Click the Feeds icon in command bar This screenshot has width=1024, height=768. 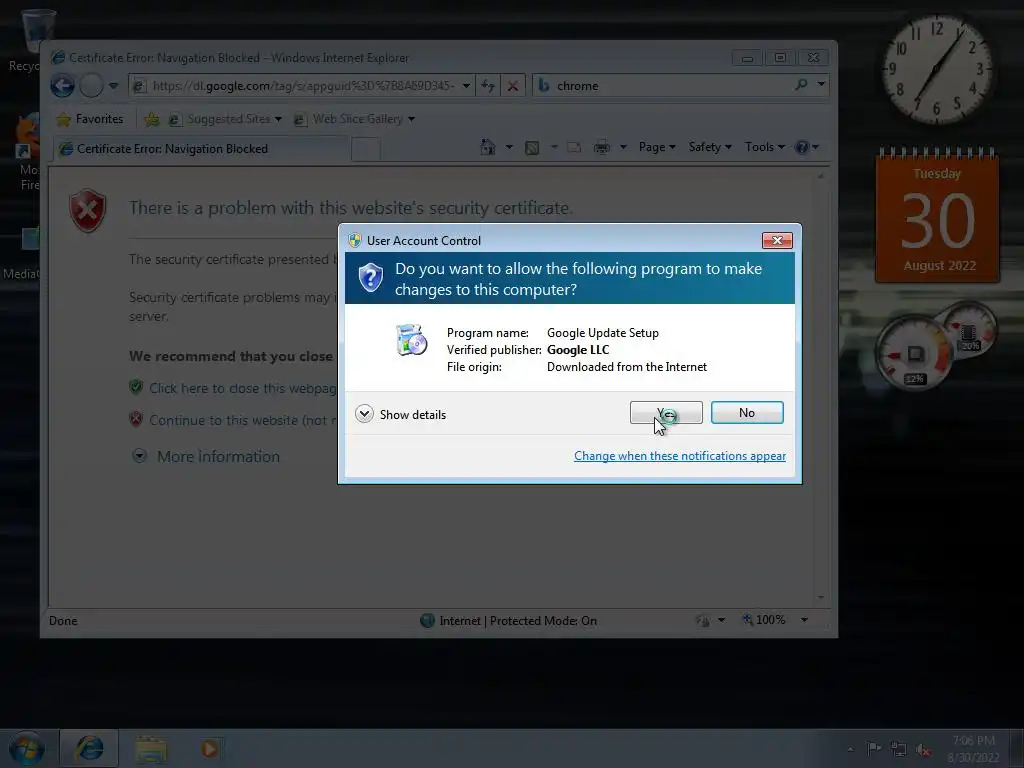pos(532,148)
